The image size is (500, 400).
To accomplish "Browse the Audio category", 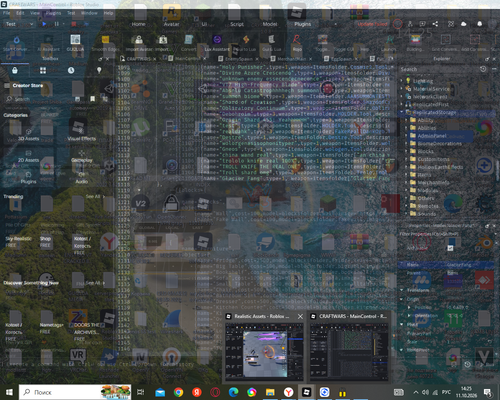I will pos(82,178).
